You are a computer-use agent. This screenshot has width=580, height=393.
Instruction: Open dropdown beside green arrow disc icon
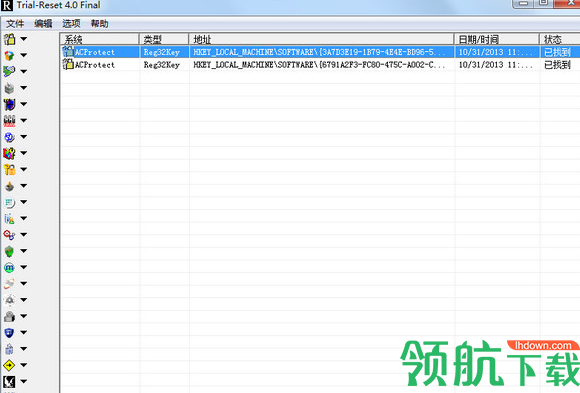pos(23,71)
